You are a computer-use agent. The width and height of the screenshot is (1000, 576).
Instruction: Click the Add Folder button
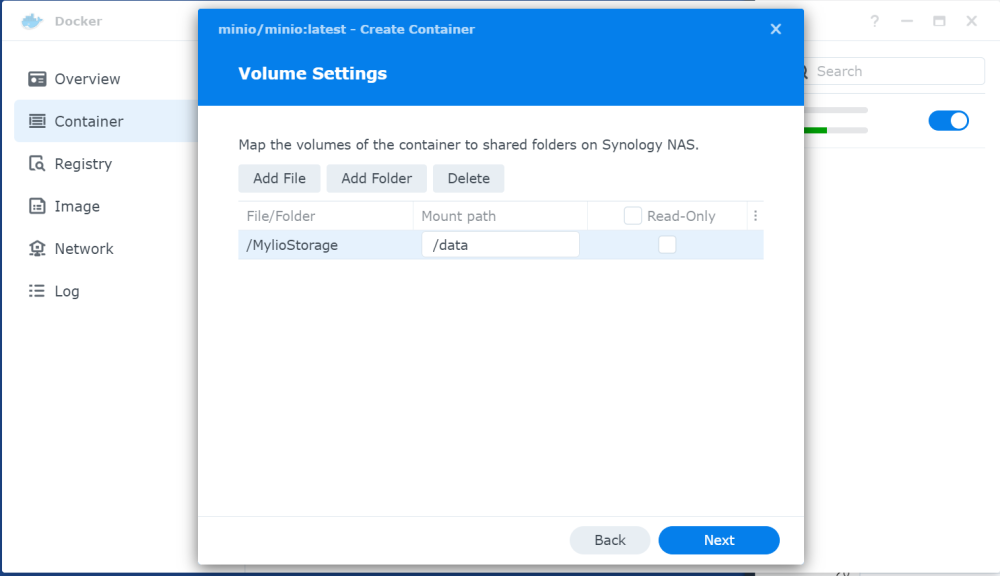(x=376, y=179)
